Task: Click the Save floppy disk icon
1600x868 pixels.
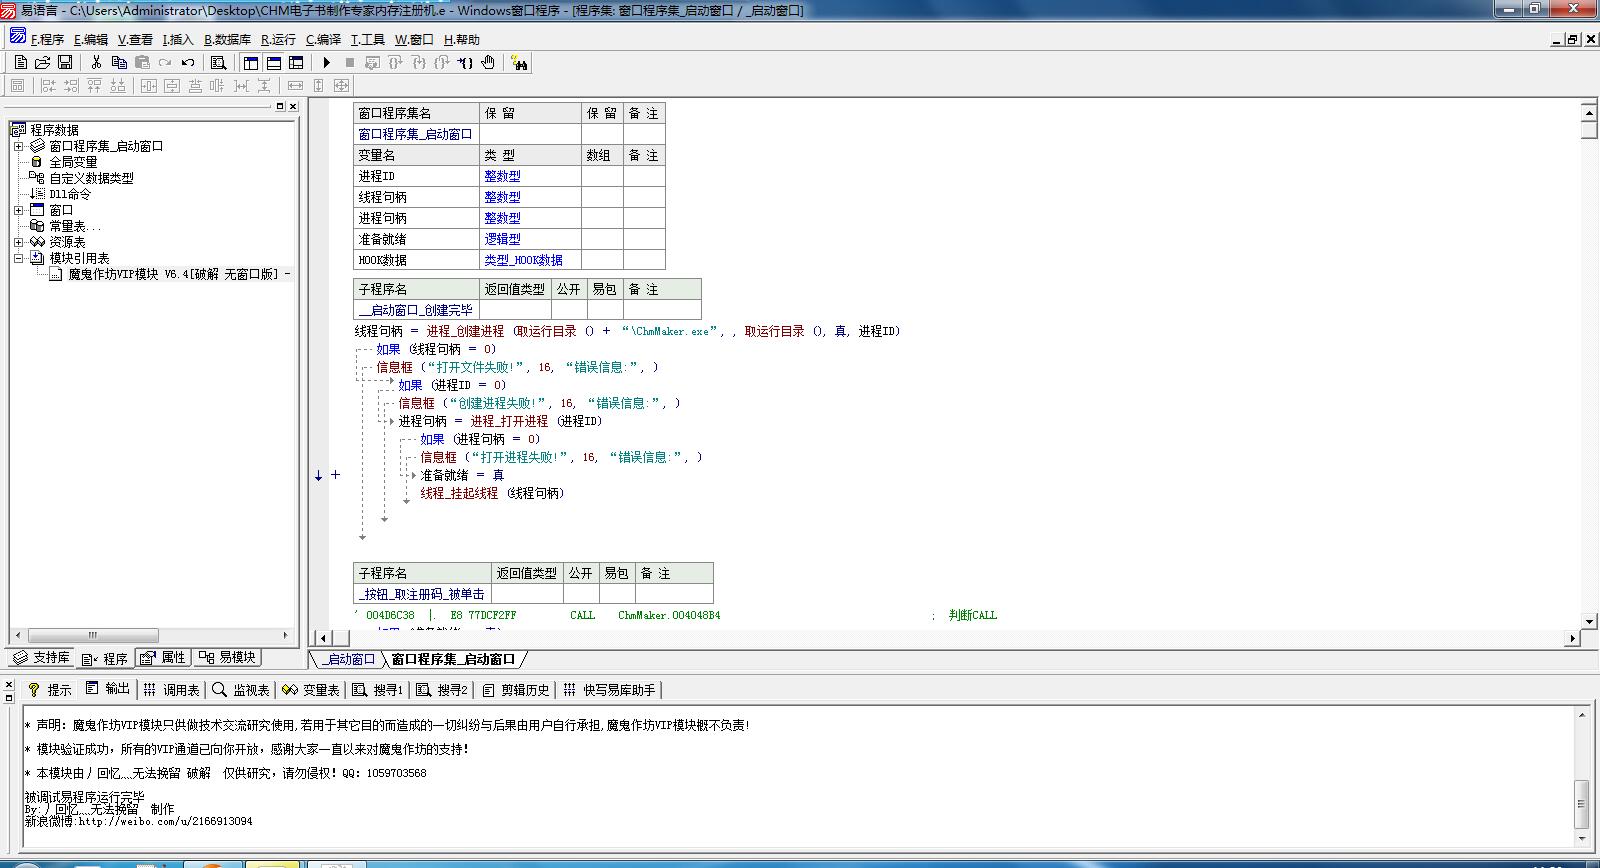Action: [x=65, y=62]
